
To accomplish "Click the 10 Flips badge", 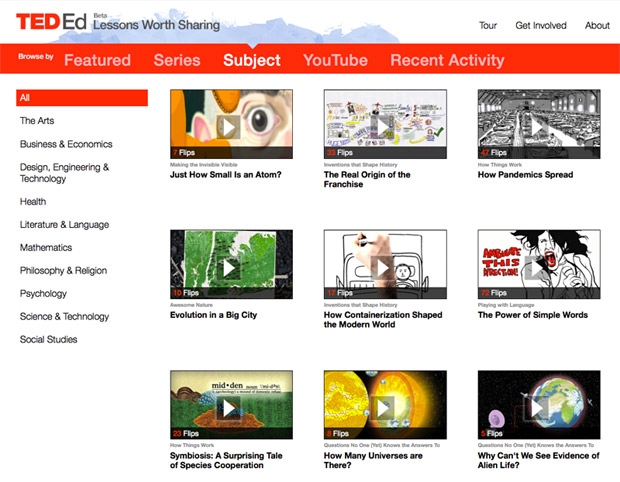I will (x=186, y=293).
